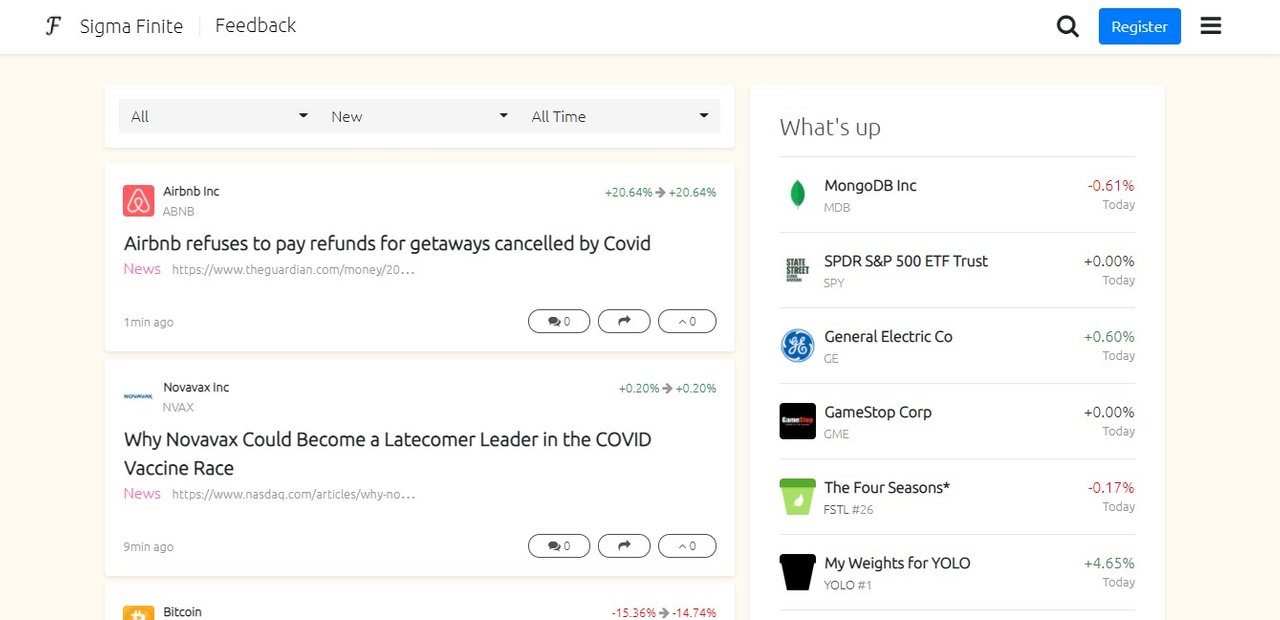Open SPDR S&P 500 ETF Trust entry
The image size is (1280, 620).
[906, 261]
